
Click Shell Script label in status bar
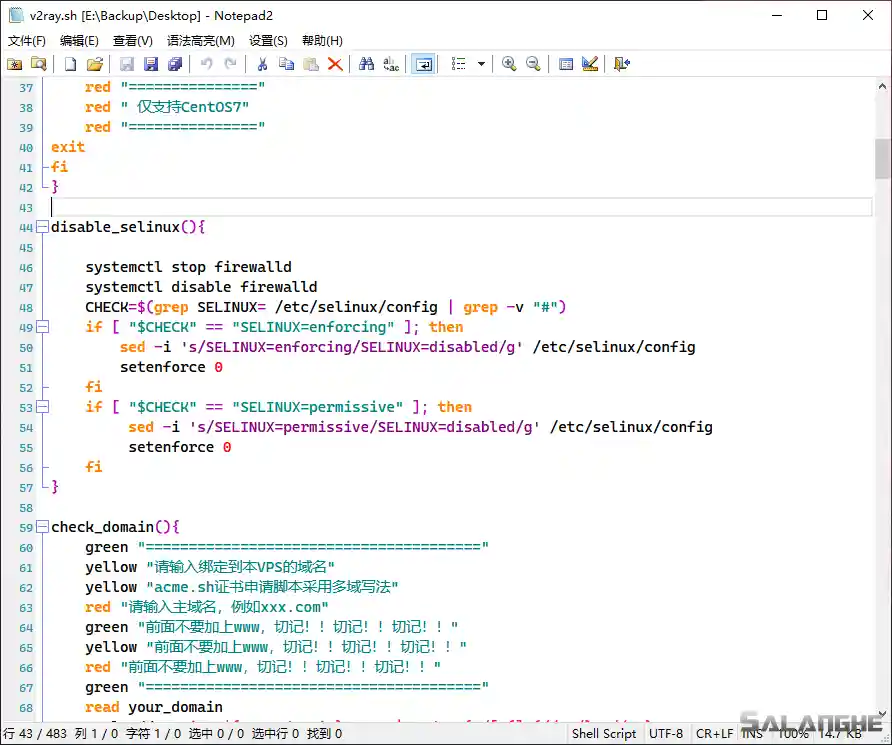(604, 734)
